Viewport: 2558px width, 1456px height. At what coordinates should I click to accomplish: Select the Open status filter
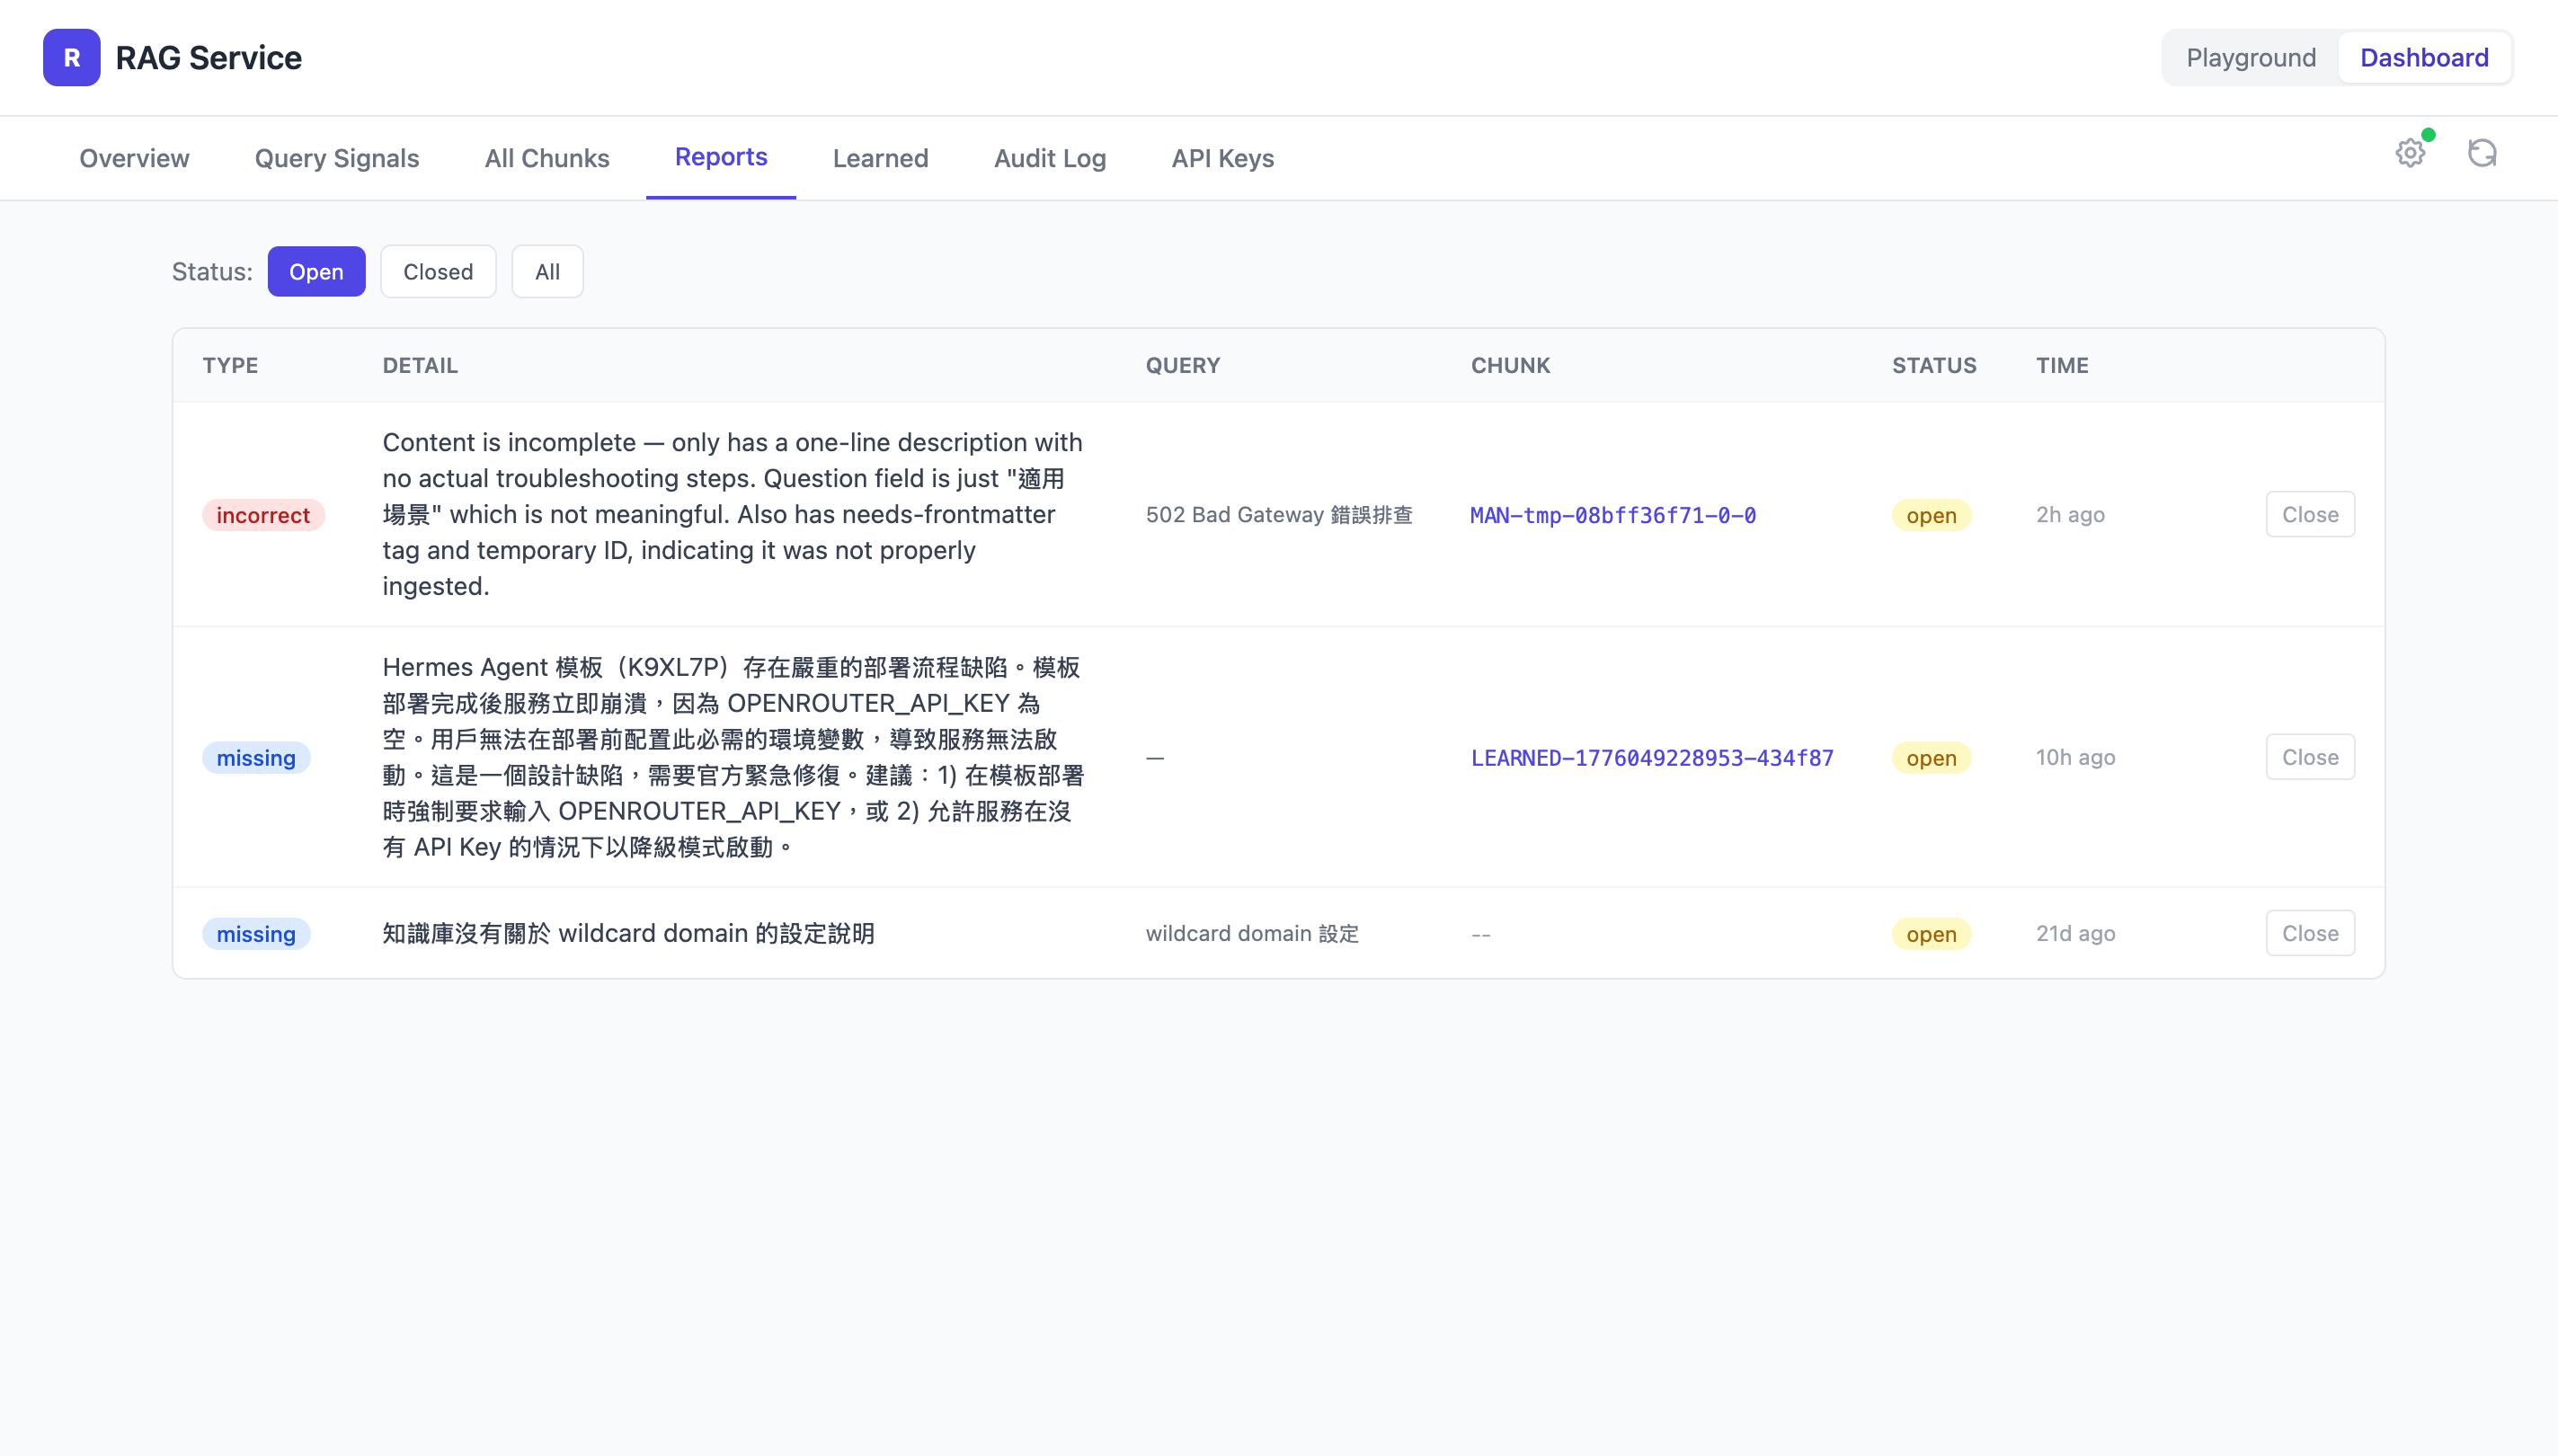click(x=316, y=272)
